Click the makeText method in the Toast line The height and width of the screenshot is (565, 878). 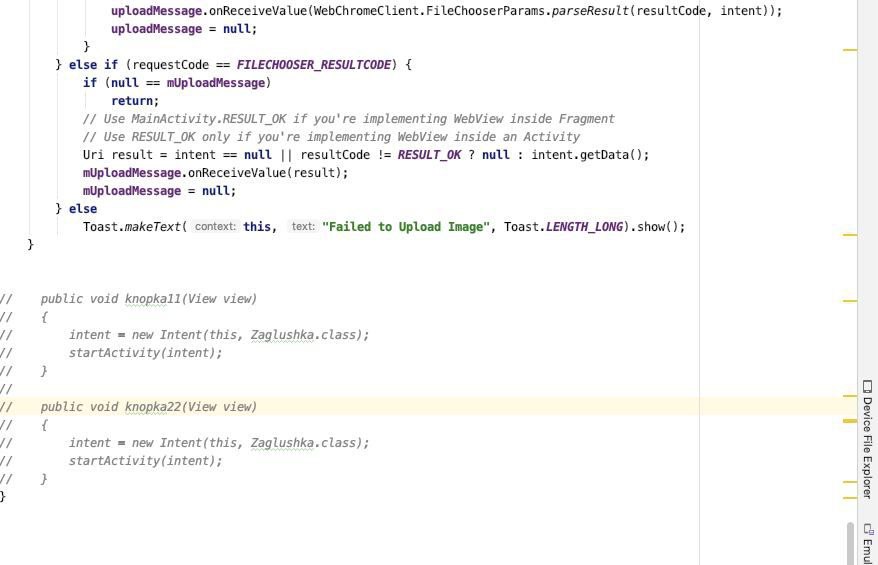pyautogui.click(x=152, y=227)
